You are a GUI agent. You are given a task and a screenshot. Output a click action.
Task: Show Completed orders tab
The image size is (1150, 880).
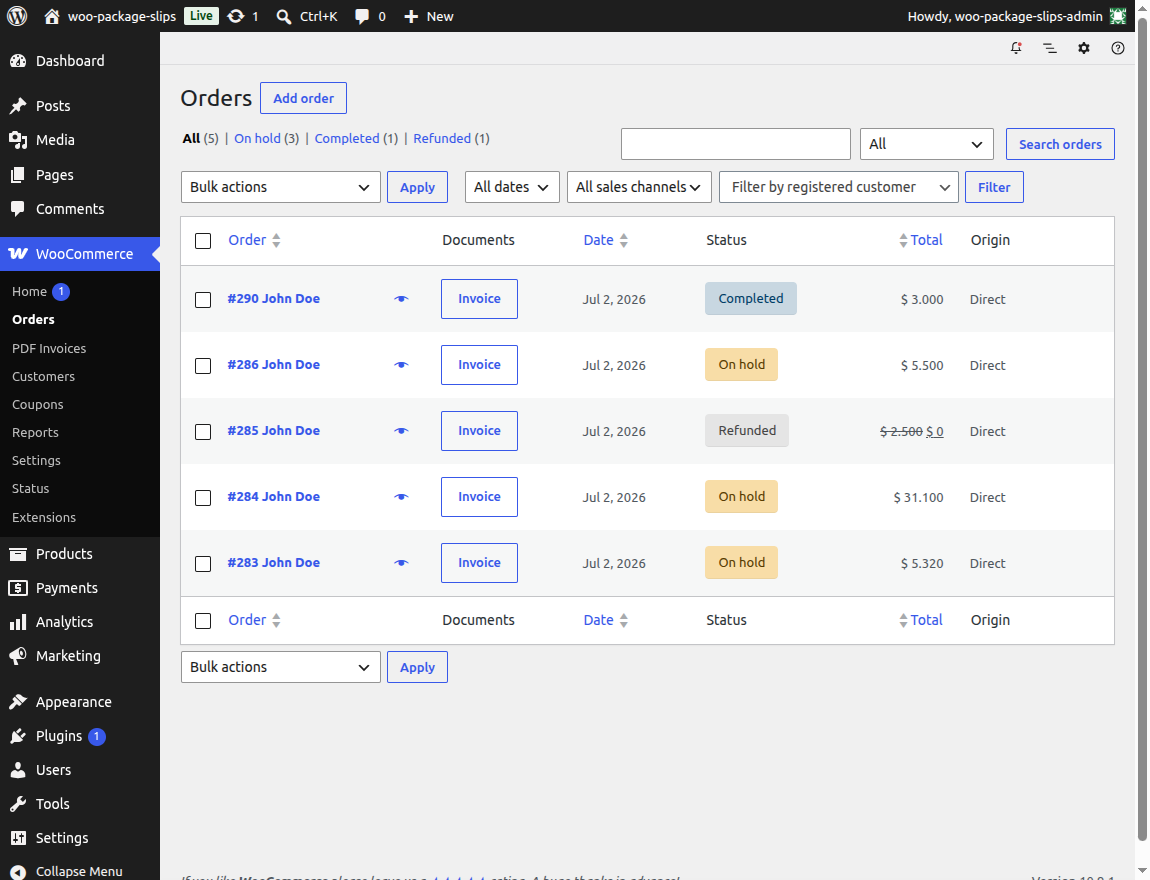tap(347, 138)
